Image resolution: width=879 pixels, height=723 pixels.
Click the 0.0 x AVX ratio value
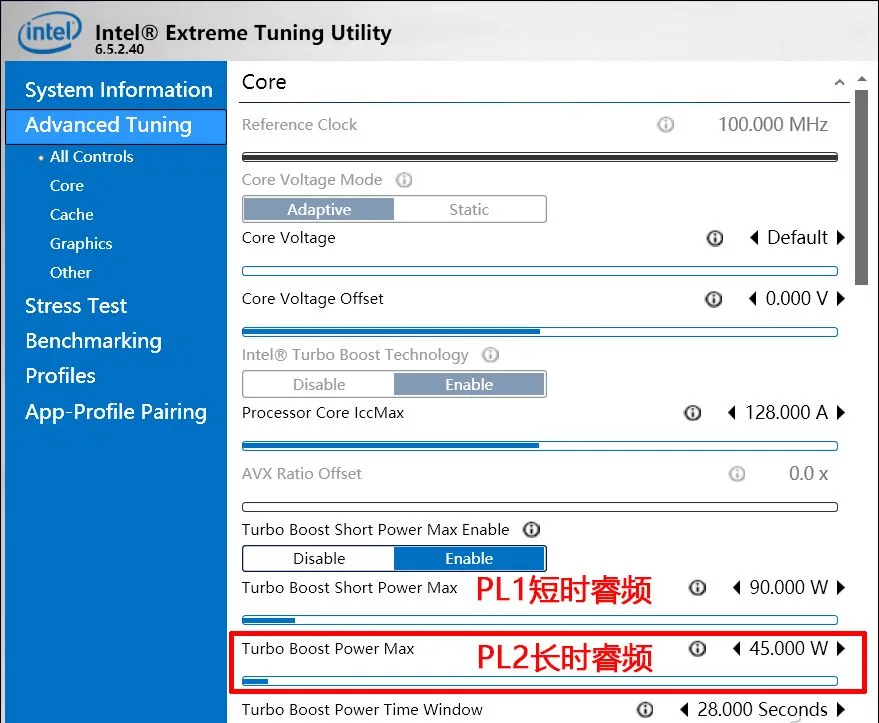tap(808, 474)
